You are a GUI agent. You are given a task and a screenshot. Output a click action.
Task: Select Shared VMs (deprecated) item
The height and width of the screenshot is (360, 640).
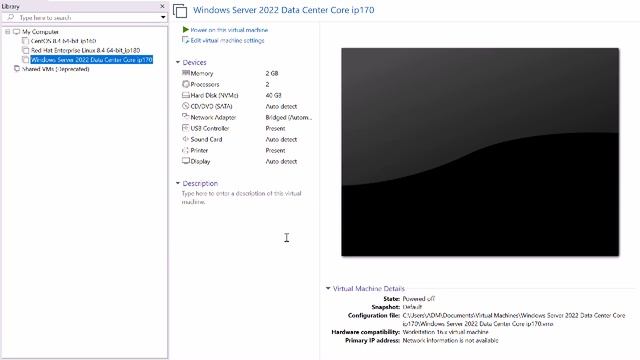click(x=56, y=69)
